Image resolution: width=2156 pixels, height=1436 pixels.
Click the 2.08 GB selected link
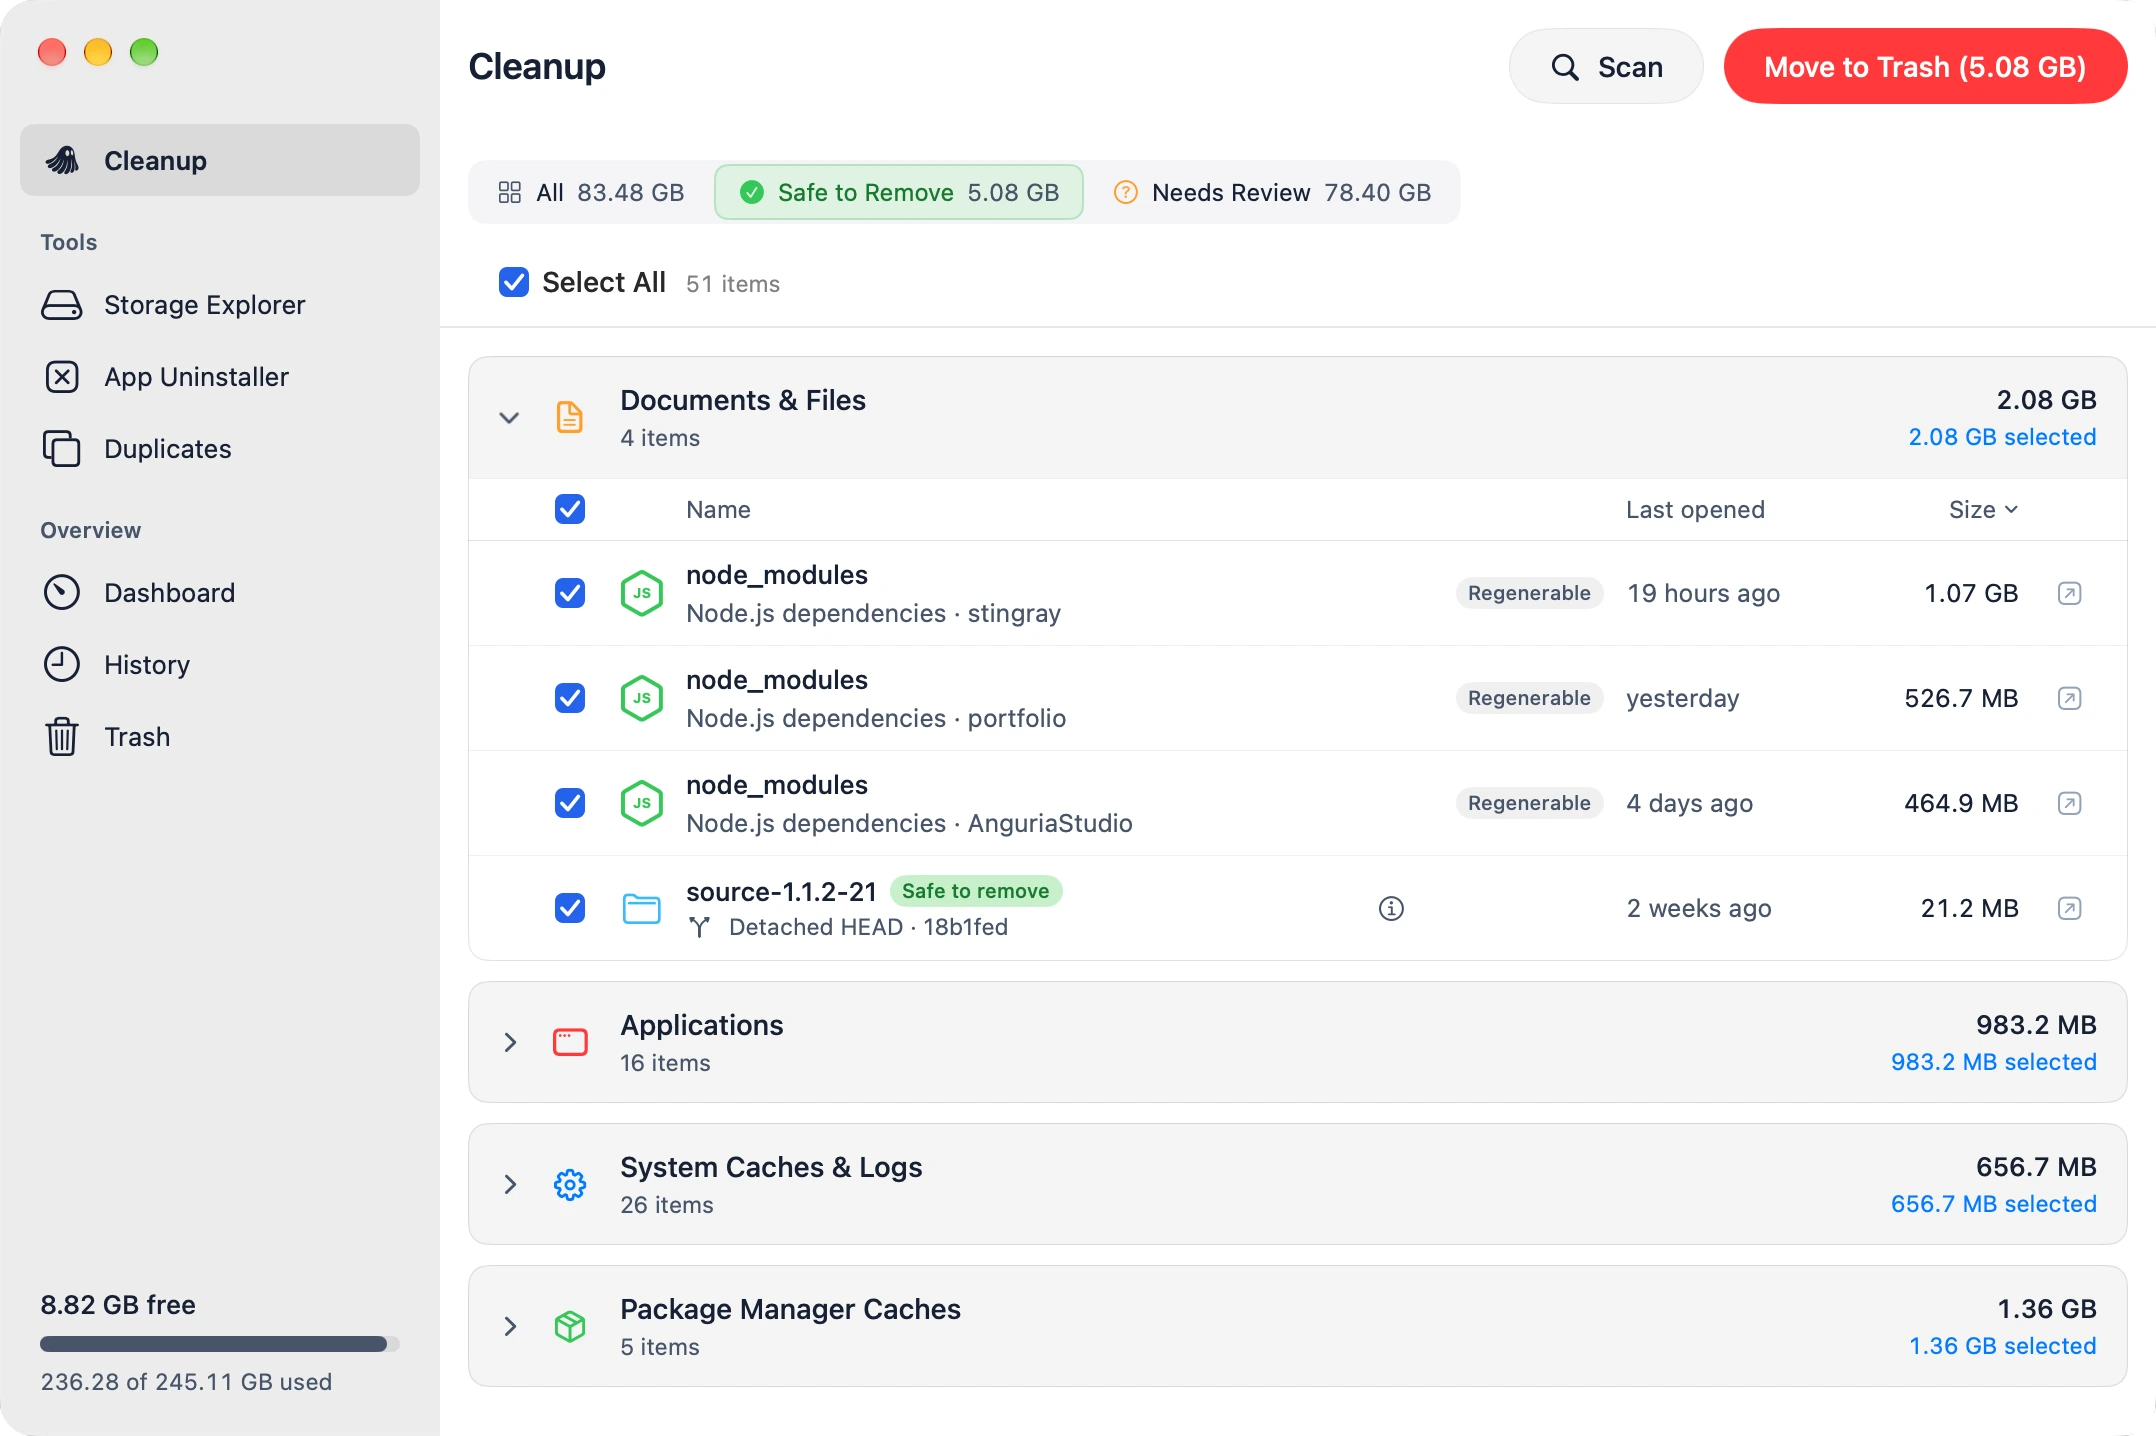2002,437
